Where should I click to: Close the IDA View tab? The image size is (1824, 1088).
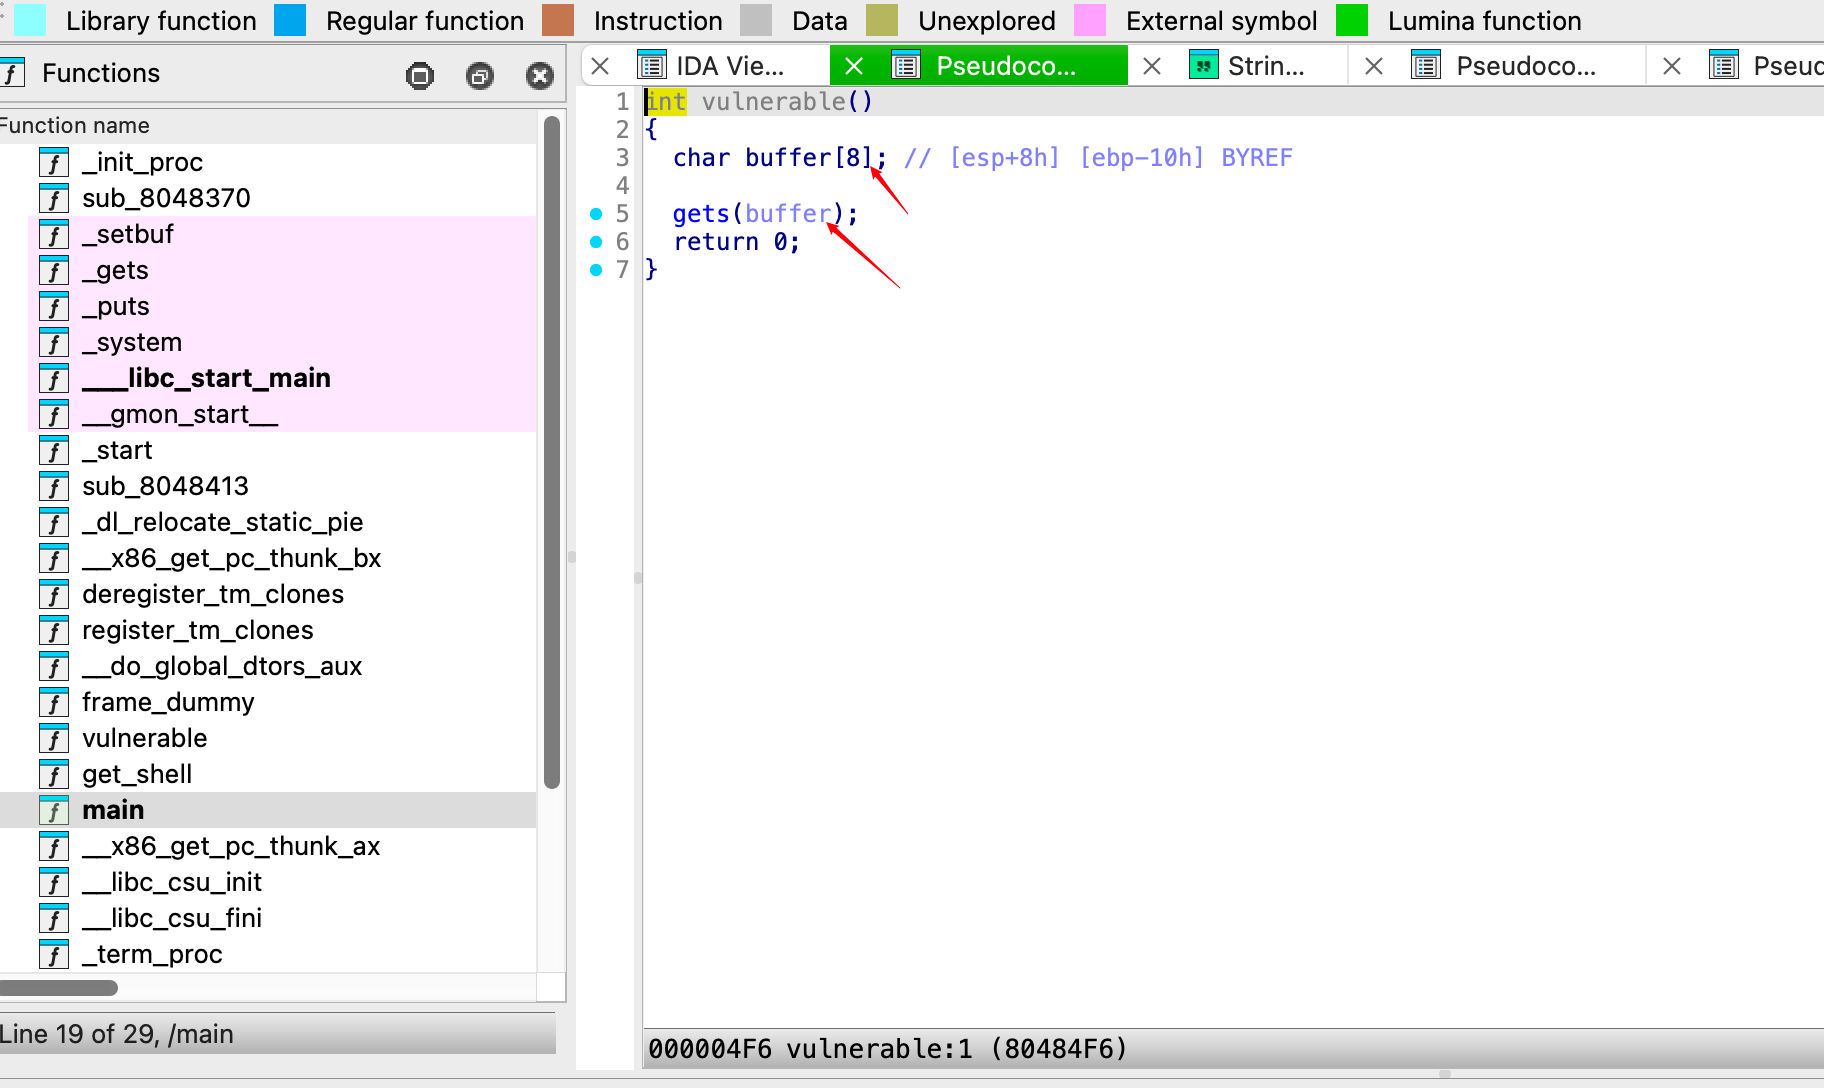pos(600,66)
